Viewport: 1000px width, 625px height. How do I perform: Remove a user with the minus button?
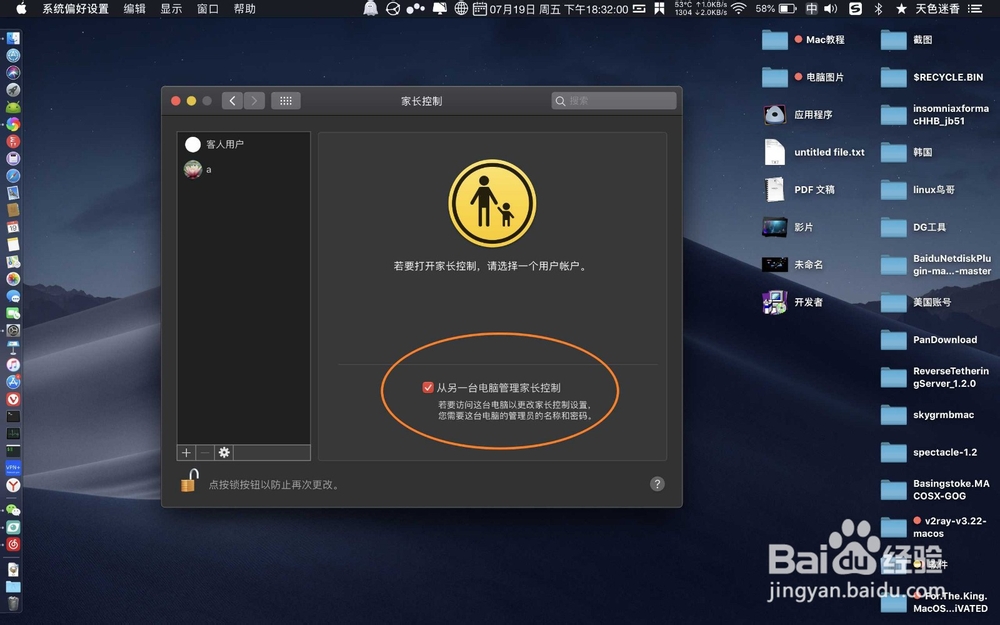[x=205, y=452]
